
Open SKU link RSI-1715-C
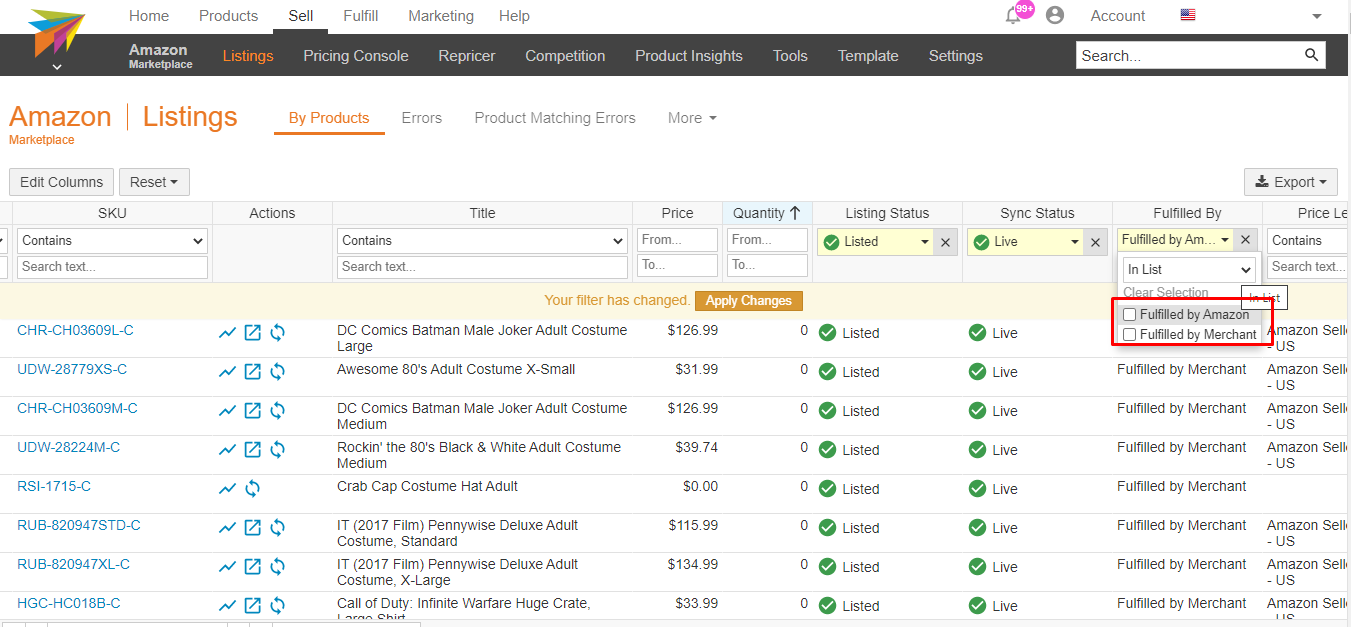[x=54, y=486]
